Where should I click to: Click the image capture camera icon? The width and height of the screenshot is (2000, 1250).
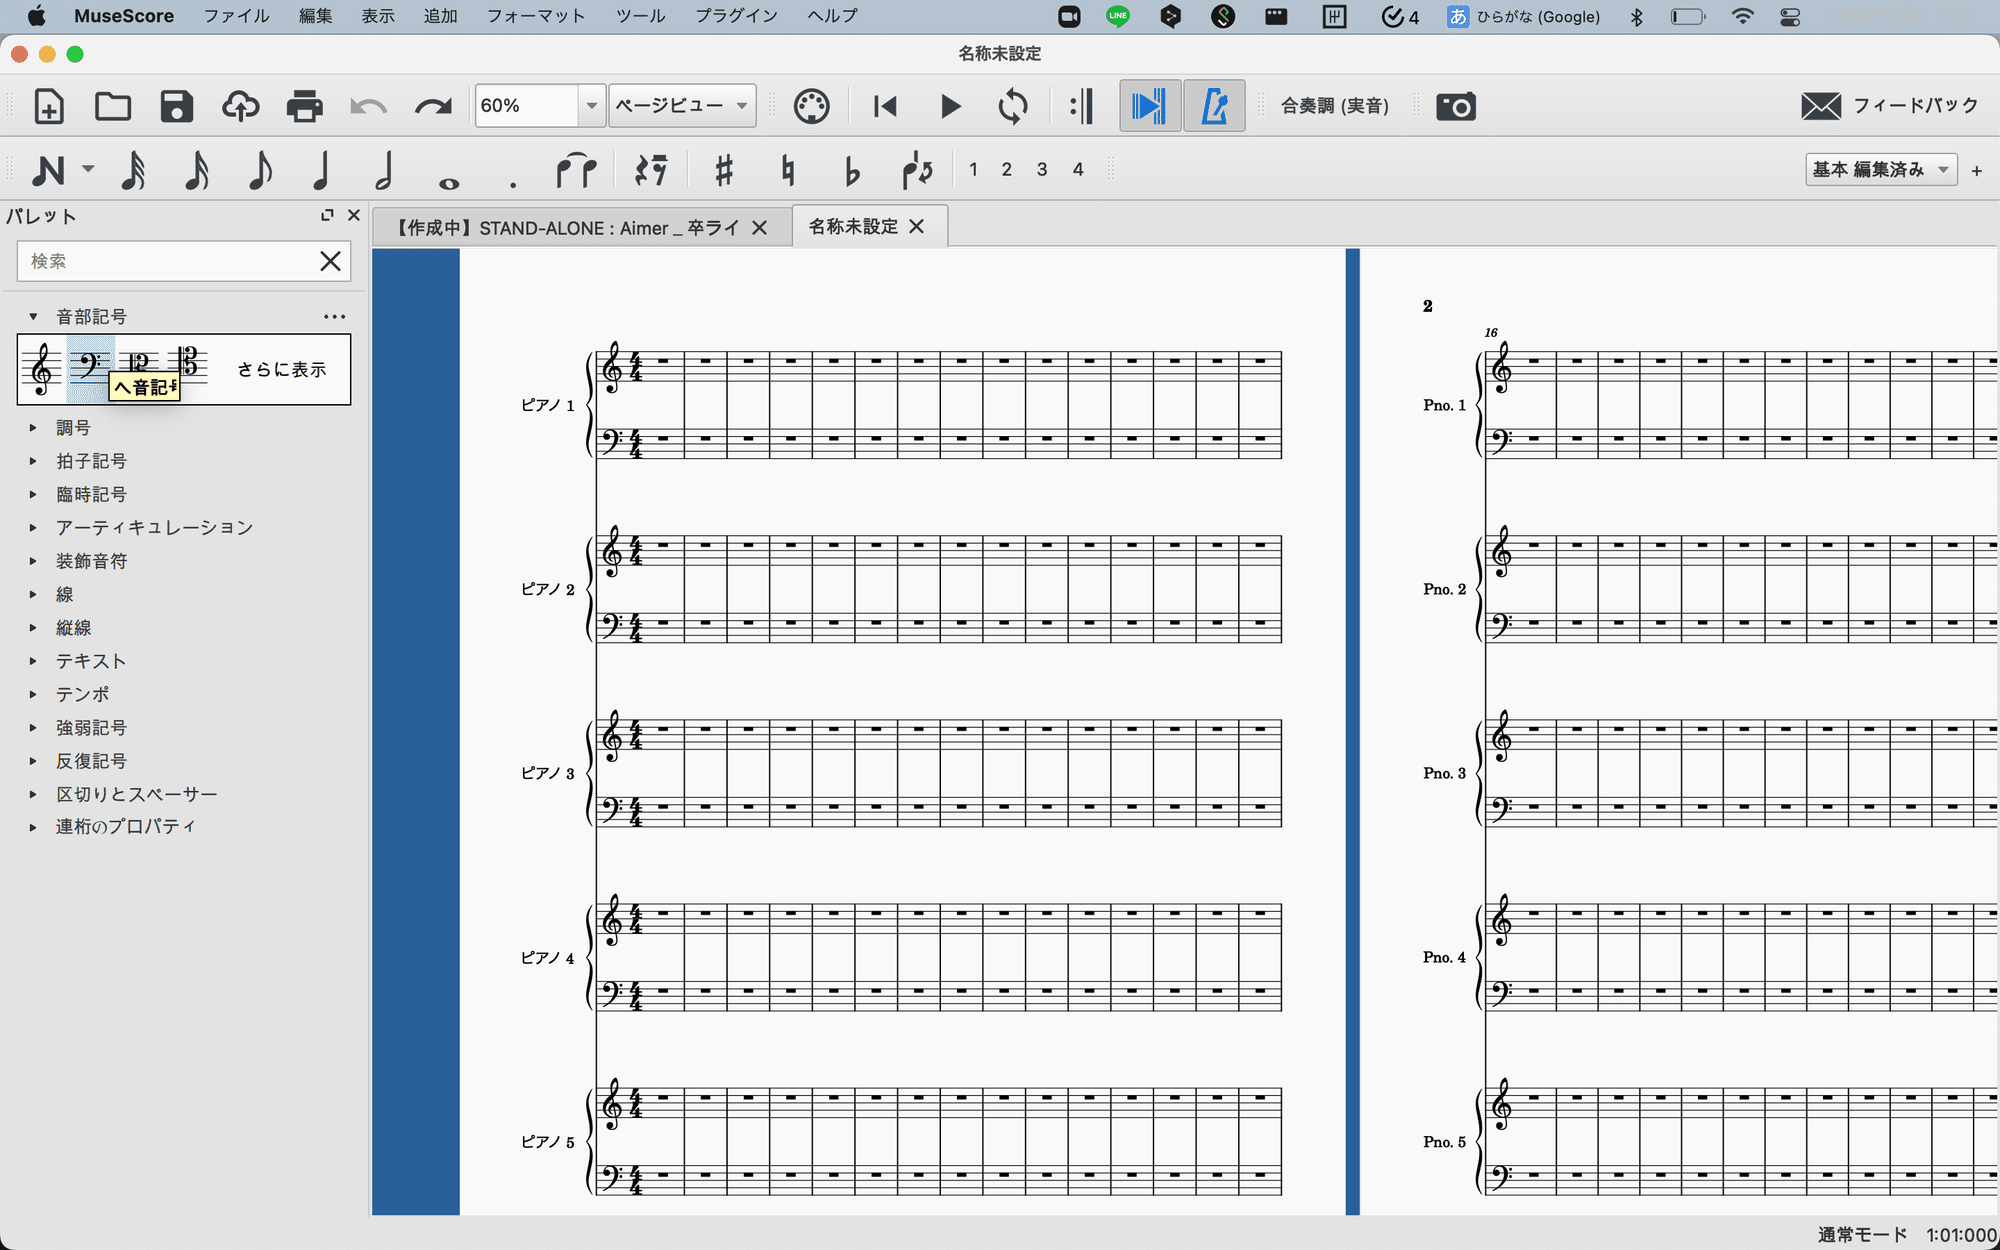click(1455, 106)
